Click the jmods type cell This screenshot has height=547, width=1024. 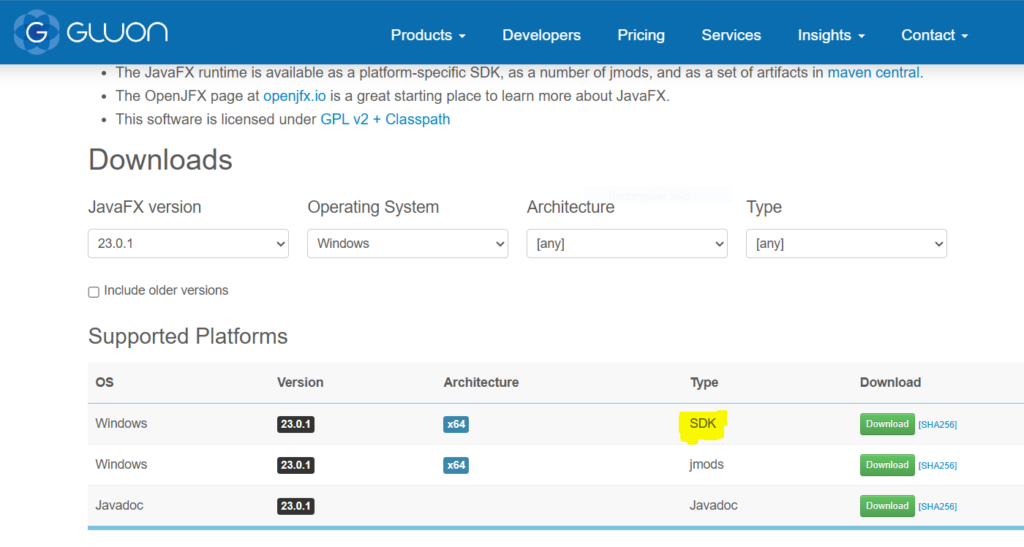(x=707, y=464)
